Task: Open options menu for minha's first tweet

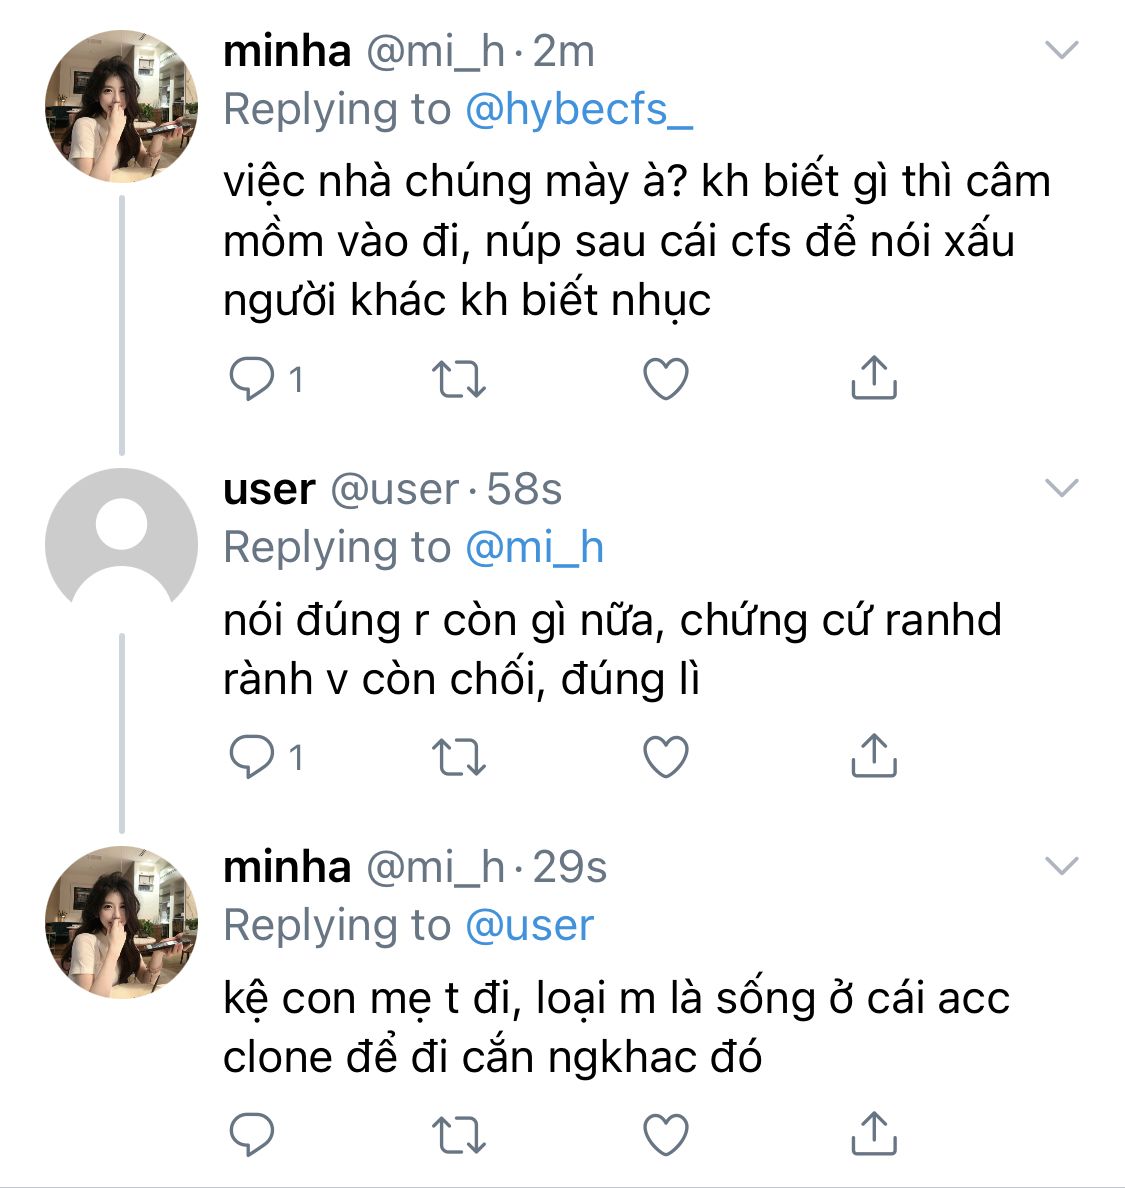Action: coord(1060,49)
